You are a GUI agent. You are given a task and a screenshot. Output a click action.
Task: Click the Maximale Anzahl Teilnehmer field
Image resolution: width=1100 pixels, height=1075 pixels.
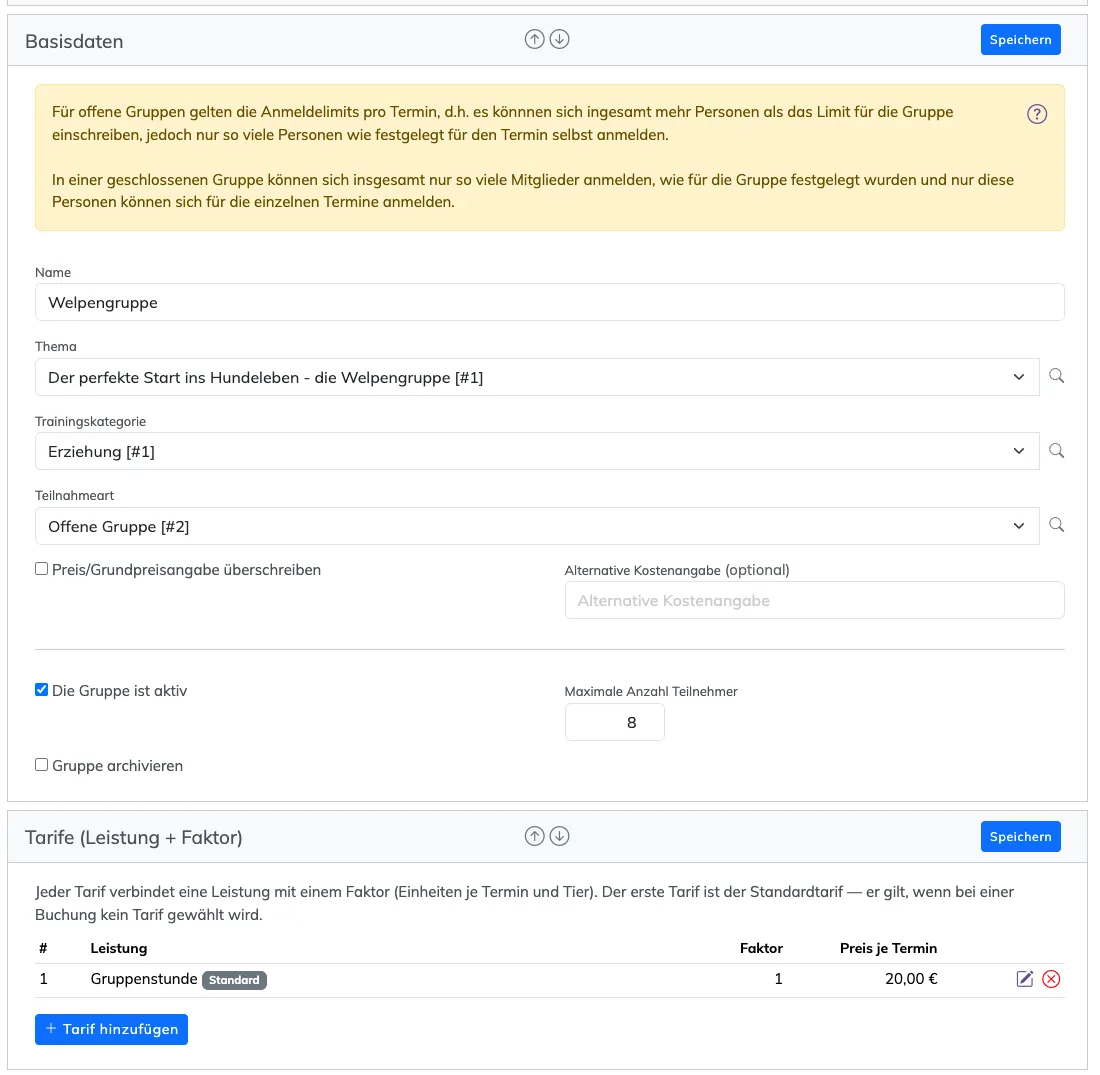coord(615,723)
